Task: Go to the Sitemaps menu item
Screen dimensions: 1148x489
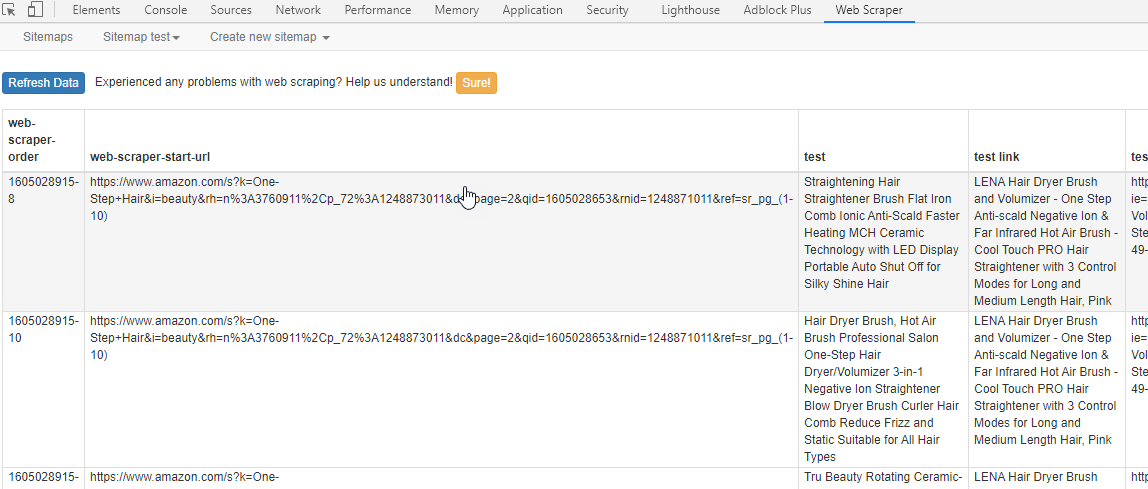Action: coord(48,37)
